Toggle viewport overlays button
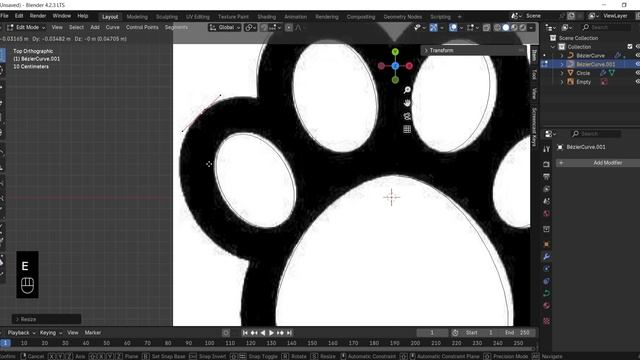 [453, 27]
